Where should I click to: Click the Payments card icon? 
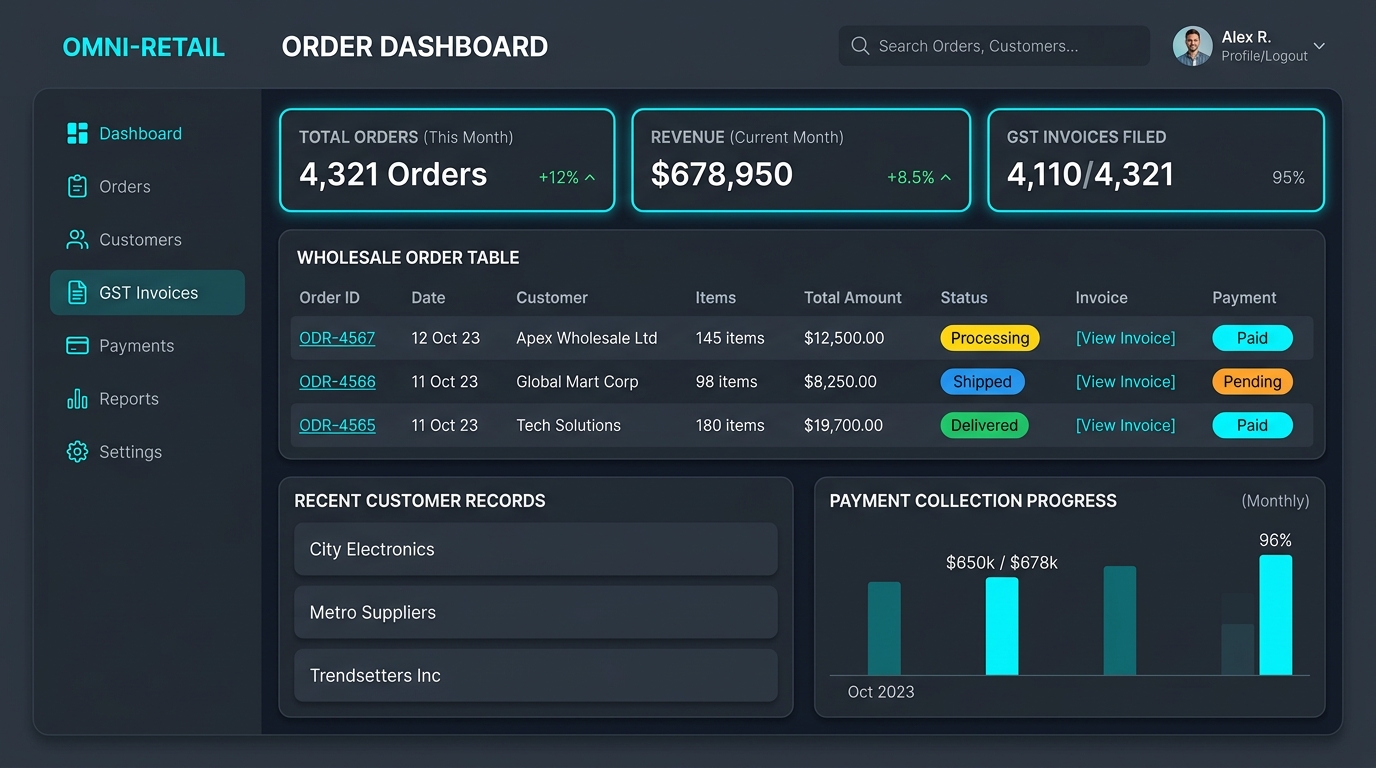pos(77,345)
